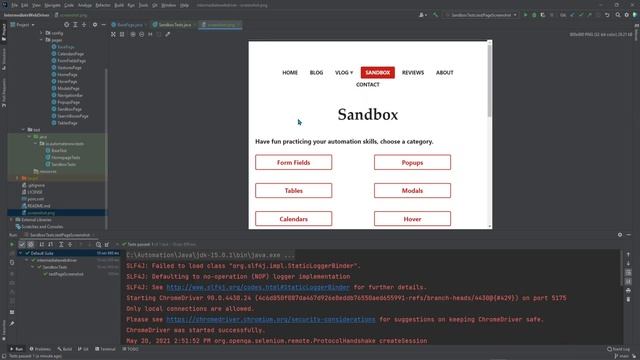Open the TODO tool window tab
This screenshot has width=640, height=360.
pyautogui.click(x=131, y=349)
